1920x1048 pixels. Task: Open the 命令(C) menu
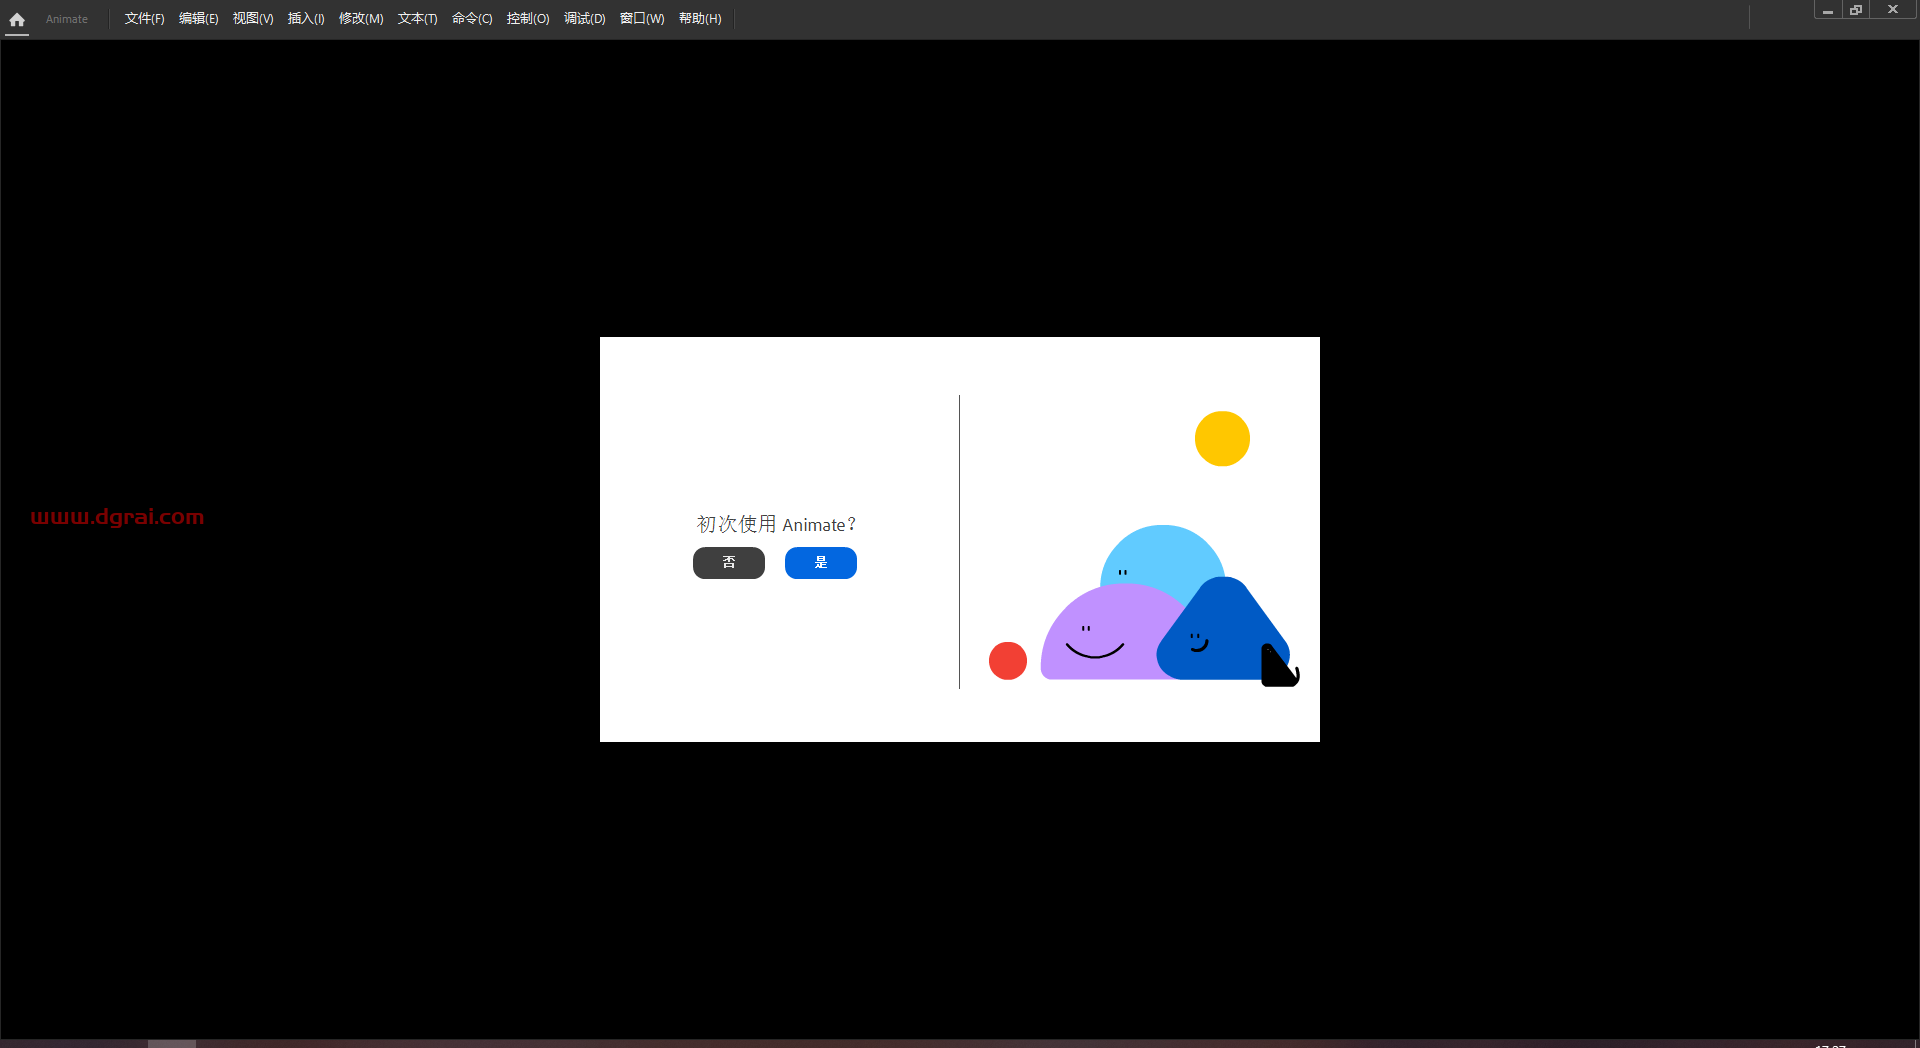coord(471,18)
